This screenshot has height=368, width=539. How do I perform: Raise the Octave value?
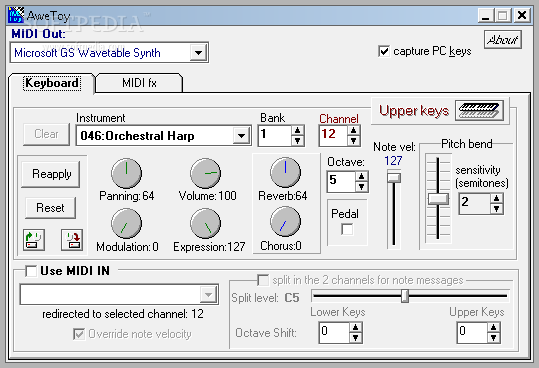click(361, 176)
